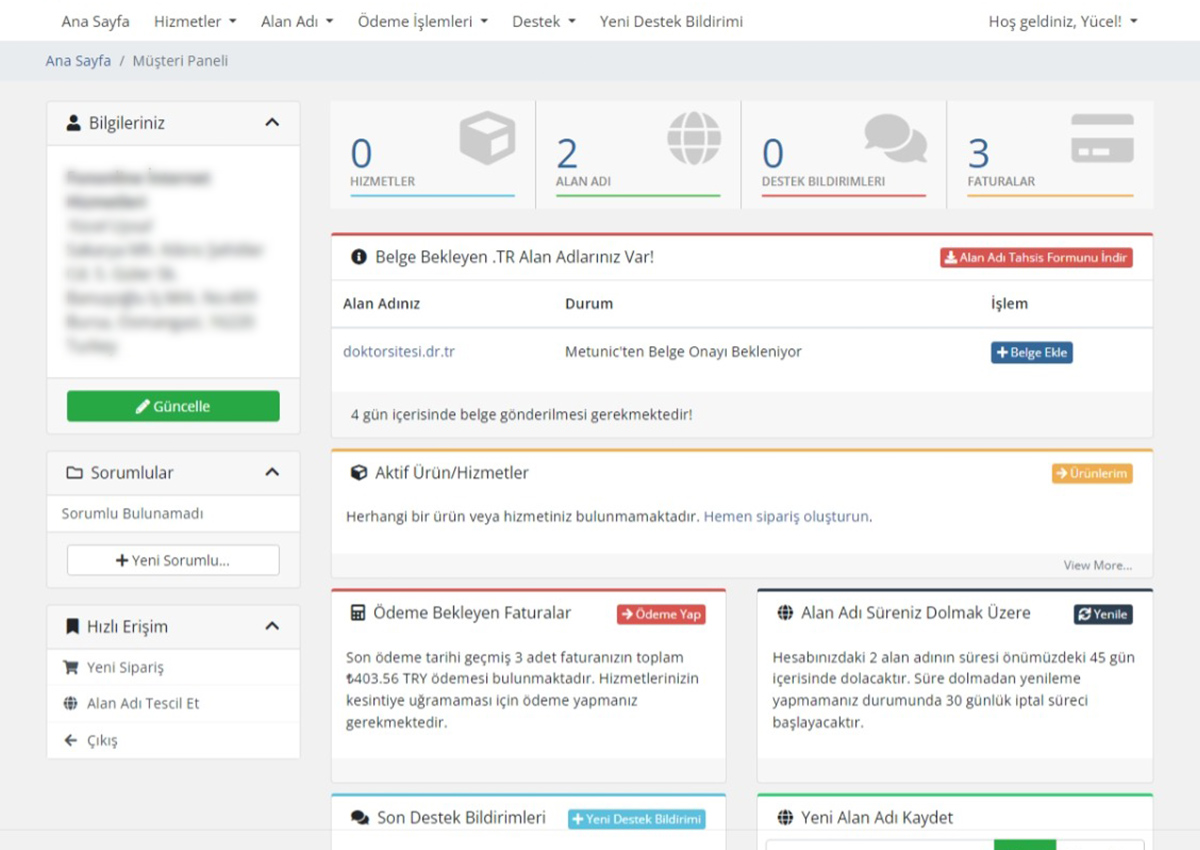Click the Ödeme Yap button

[661, 614]
